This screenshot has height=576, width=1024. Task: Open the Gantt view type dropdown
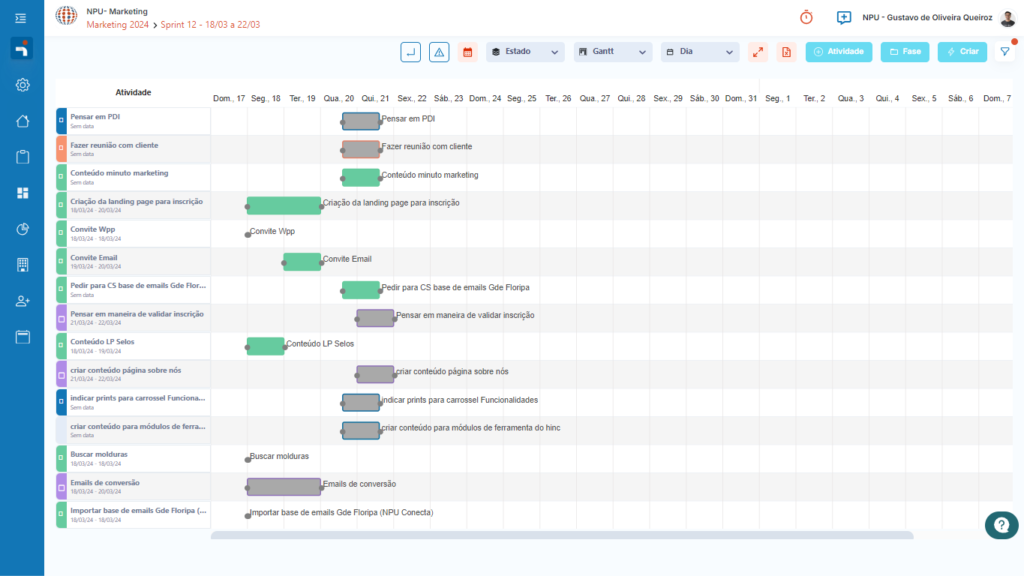612,52
